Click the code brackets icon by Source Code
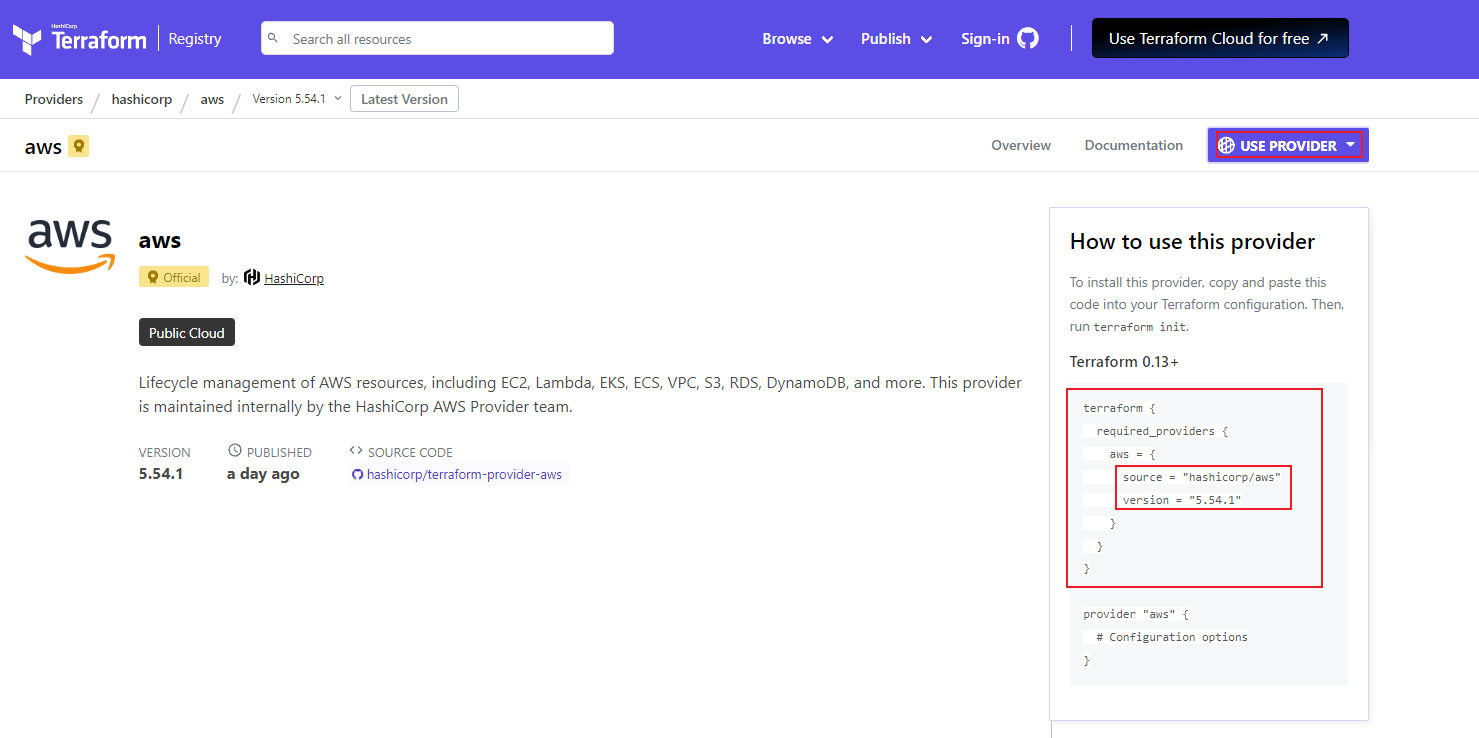This screenshot has width=1479, height=738. pyautogui.click(x=356, y=452)
